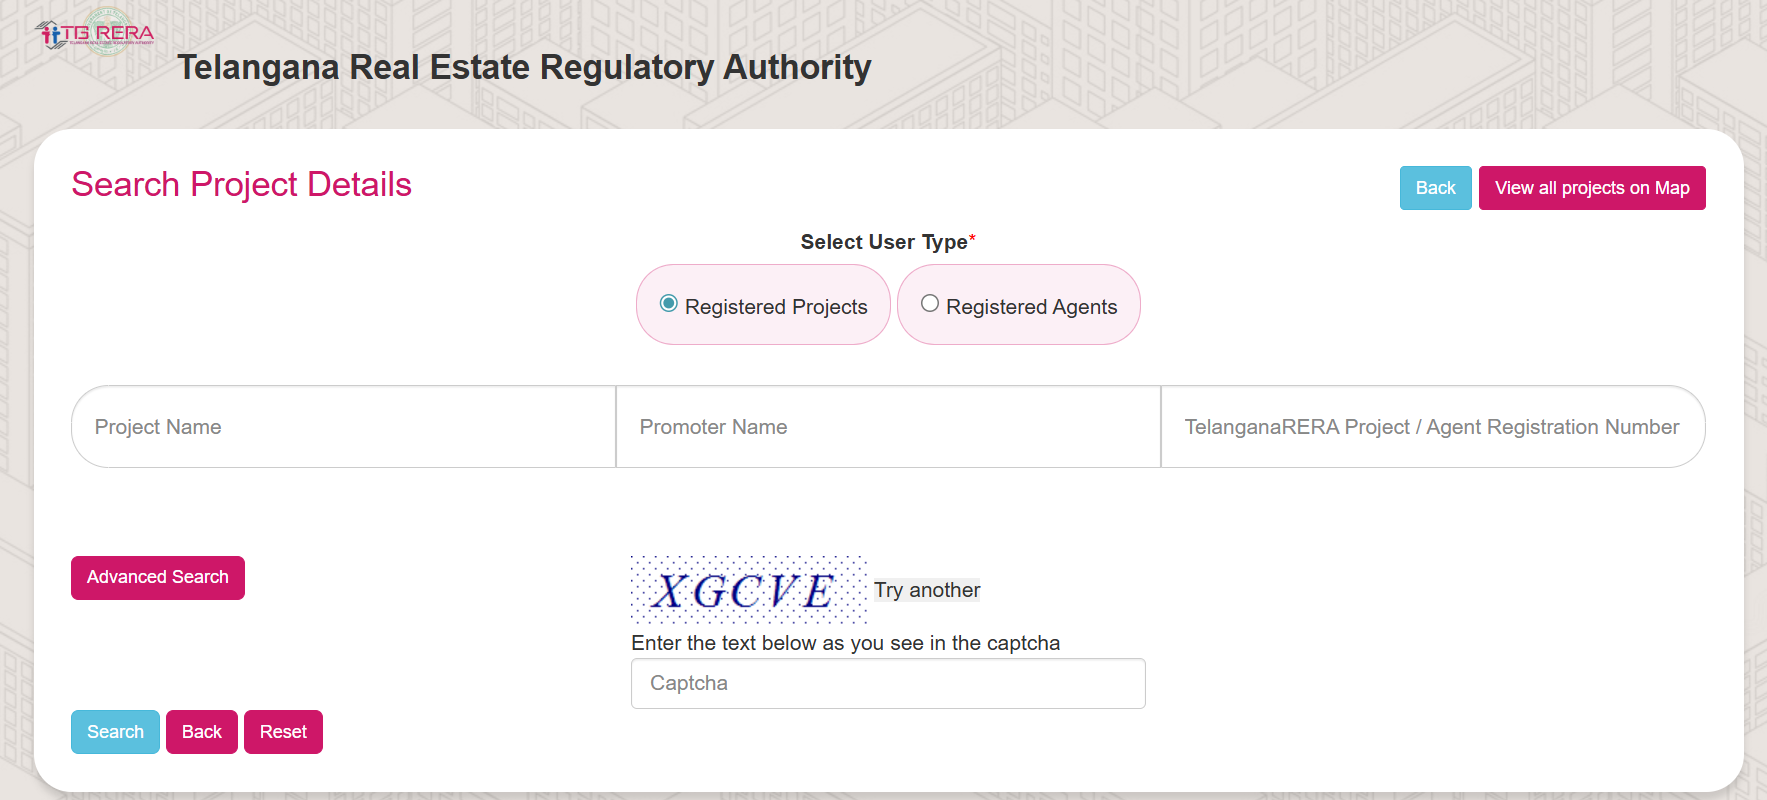Click the Select User Type label

coord(884,242)
